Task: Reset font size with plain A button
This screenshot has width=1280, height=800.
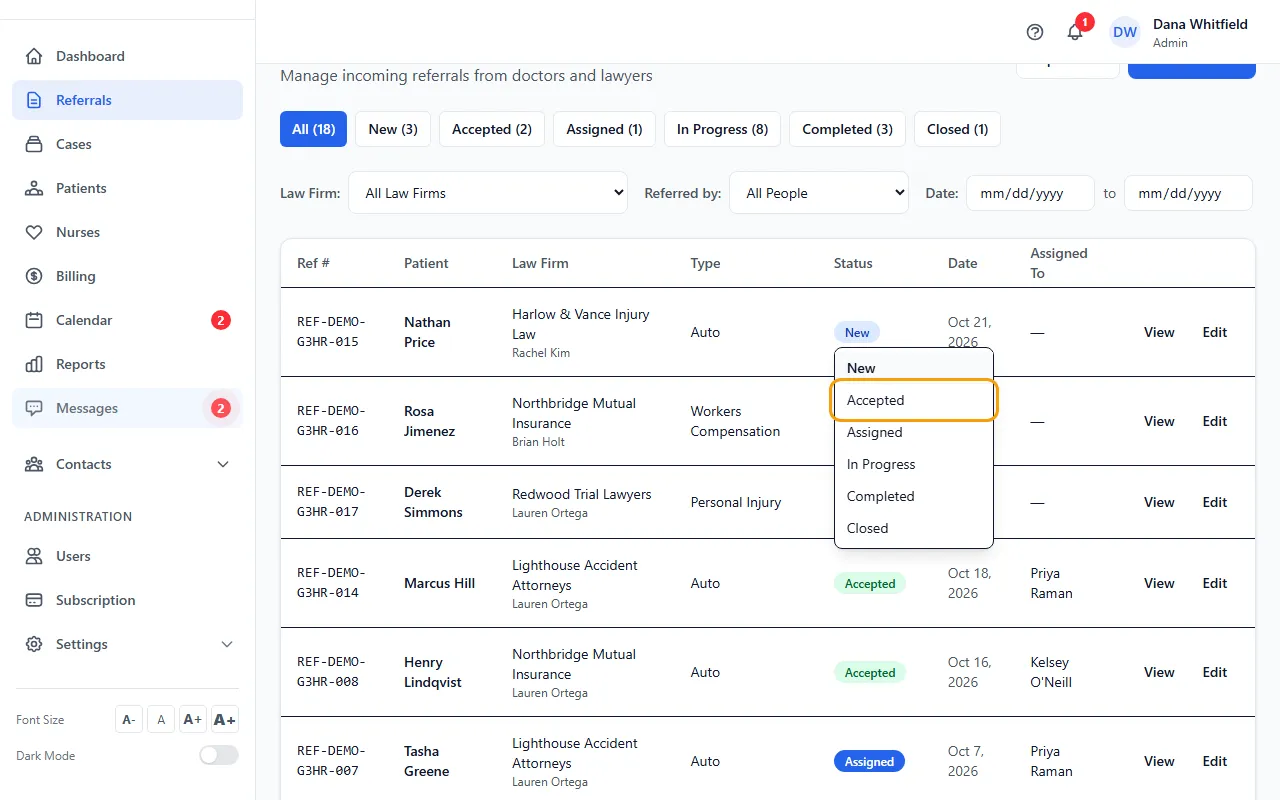Action: pyautogui.click(x=161, y=719)
